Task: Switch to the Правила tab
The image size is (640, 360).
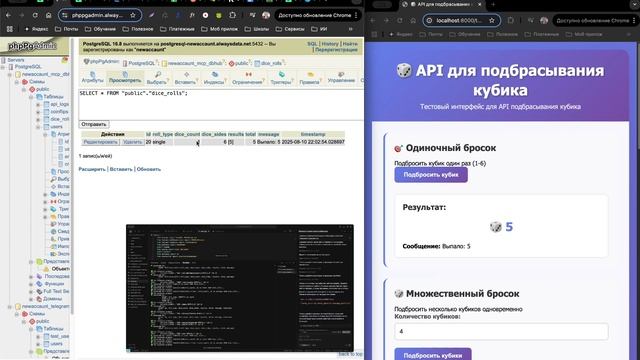Action: click(x=309, y=77)
